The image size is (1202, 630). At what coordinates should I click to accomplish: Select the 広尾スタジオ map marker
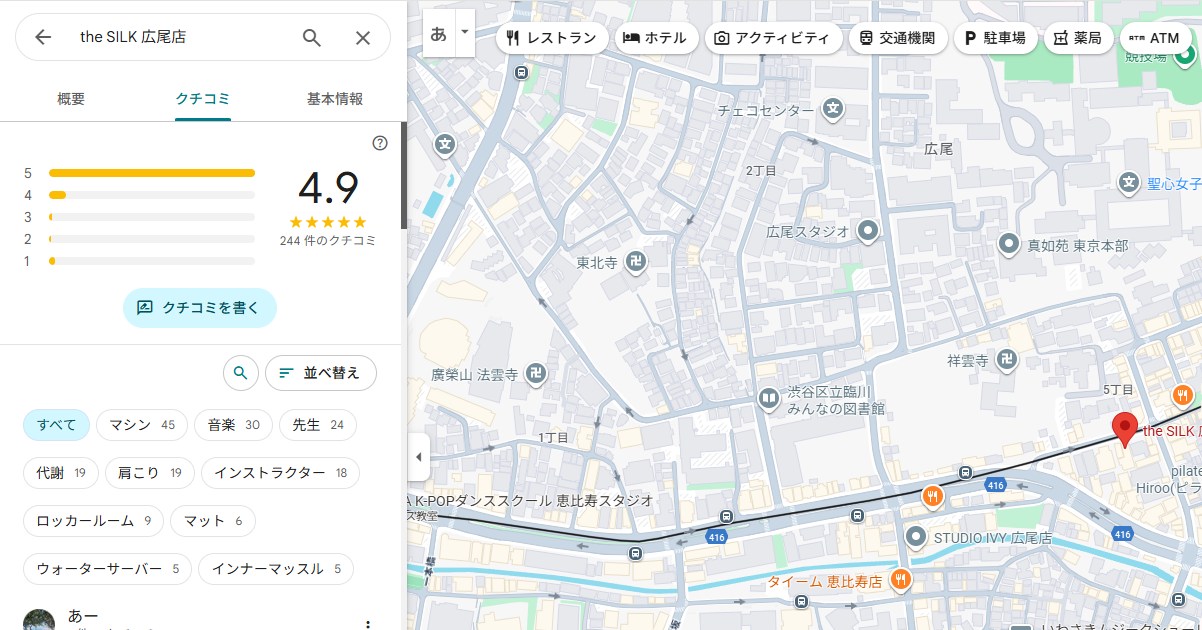869,231
